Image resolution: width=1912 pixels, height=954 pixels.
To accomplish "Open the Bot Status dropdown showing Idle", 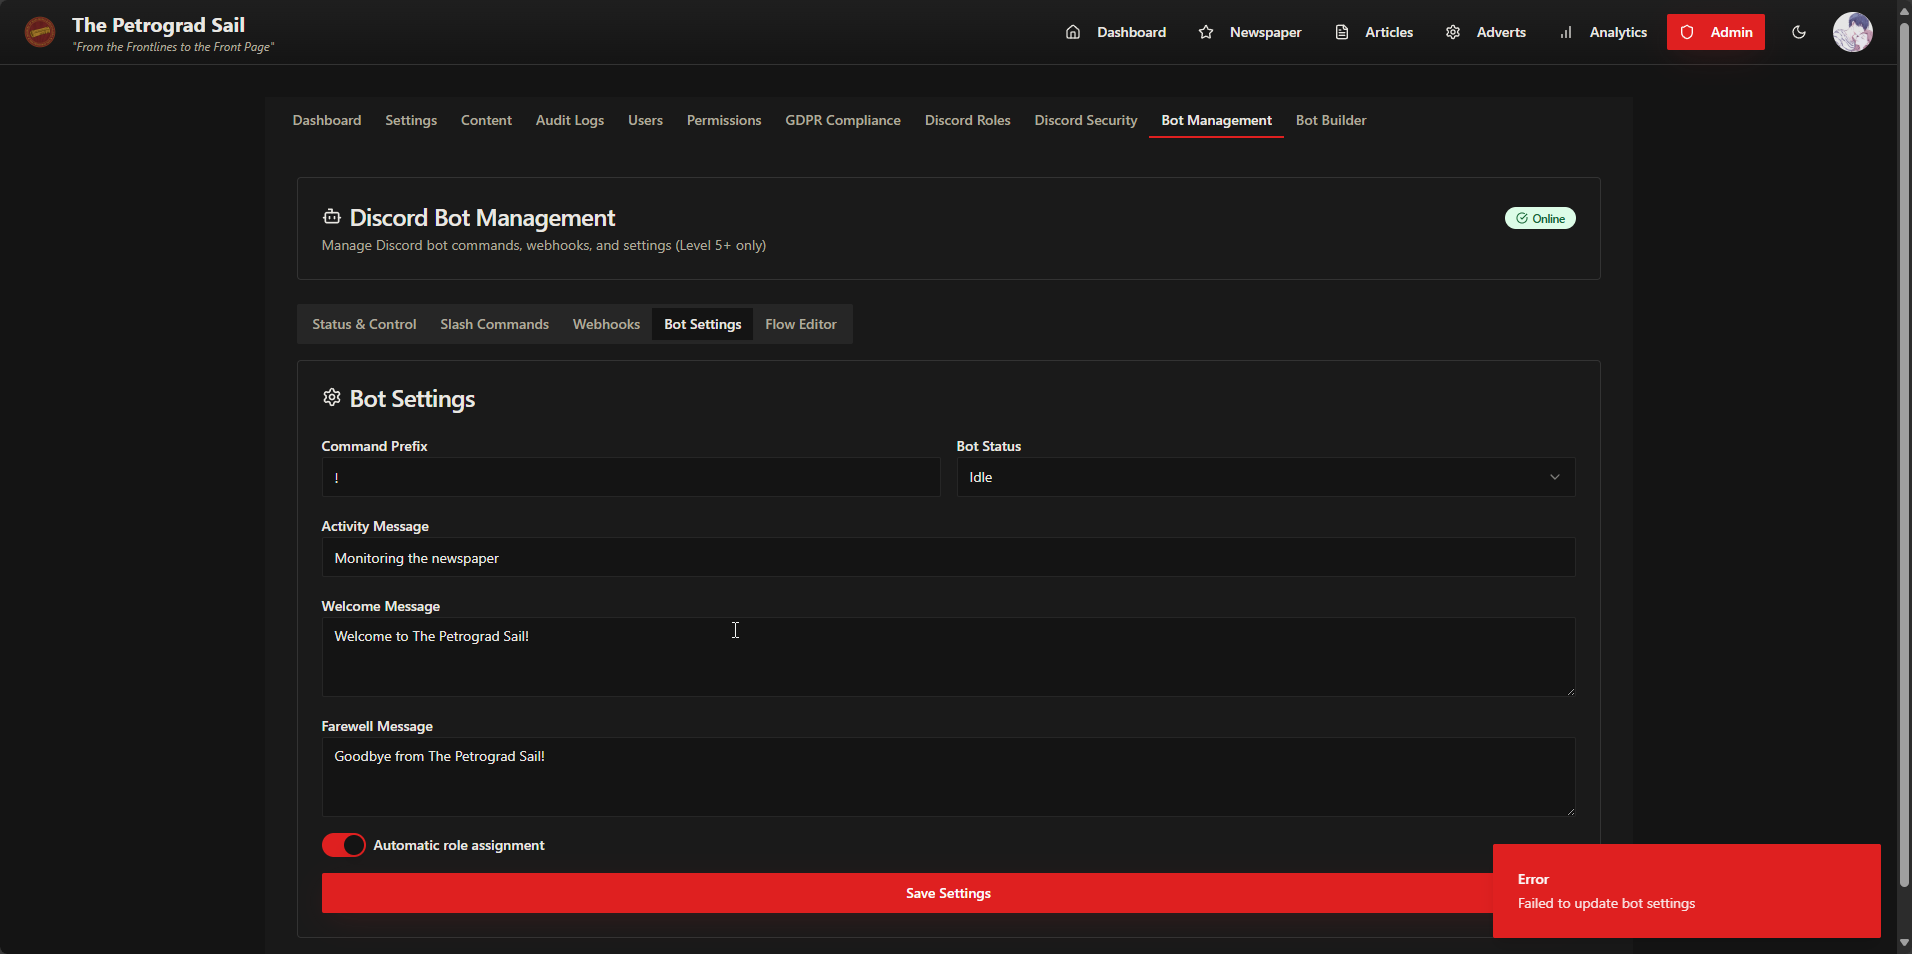I will (x=1266, y=477).
